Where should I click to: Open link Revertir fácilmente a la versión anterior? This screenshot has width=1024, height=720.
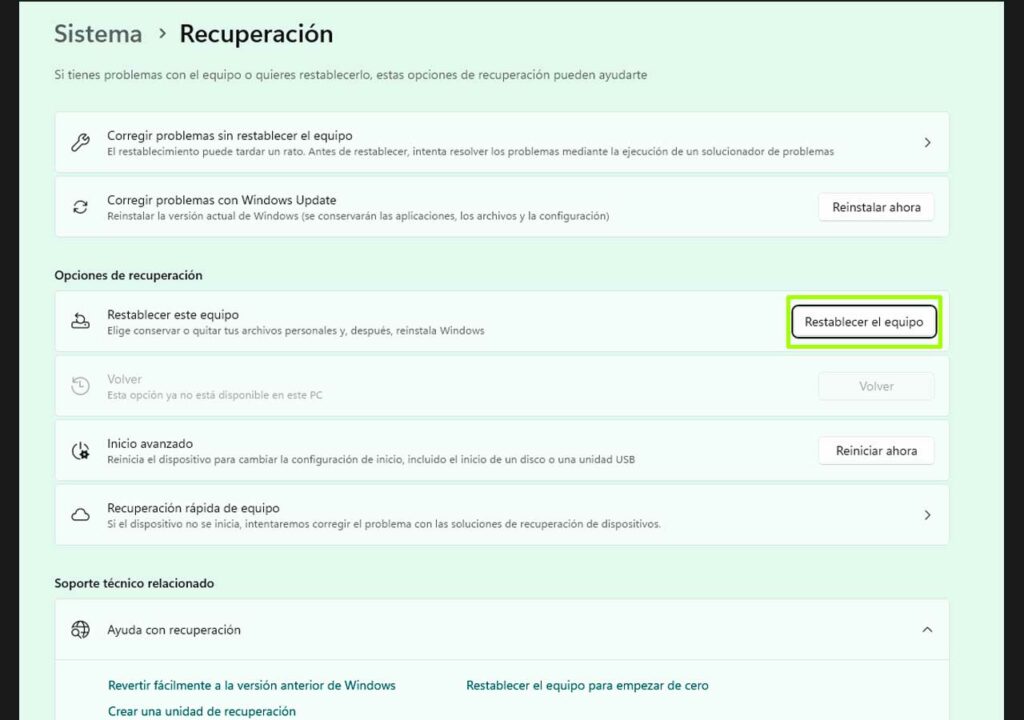251,686
